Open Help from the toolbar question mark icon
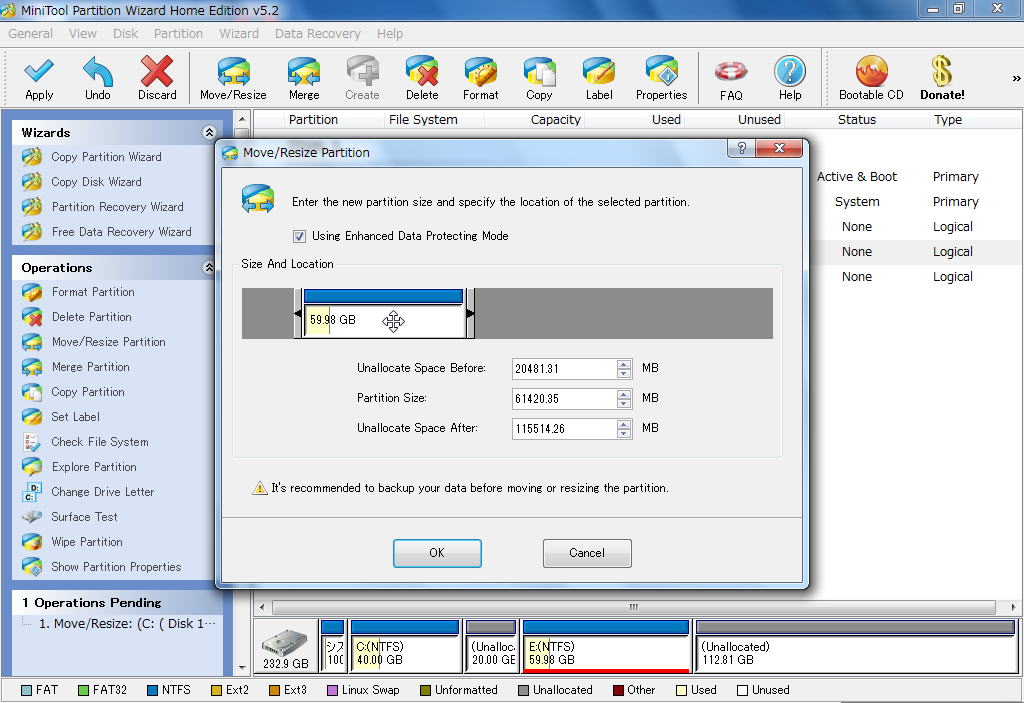This screenshot has height=703, width=1024. tap(790, 78)
